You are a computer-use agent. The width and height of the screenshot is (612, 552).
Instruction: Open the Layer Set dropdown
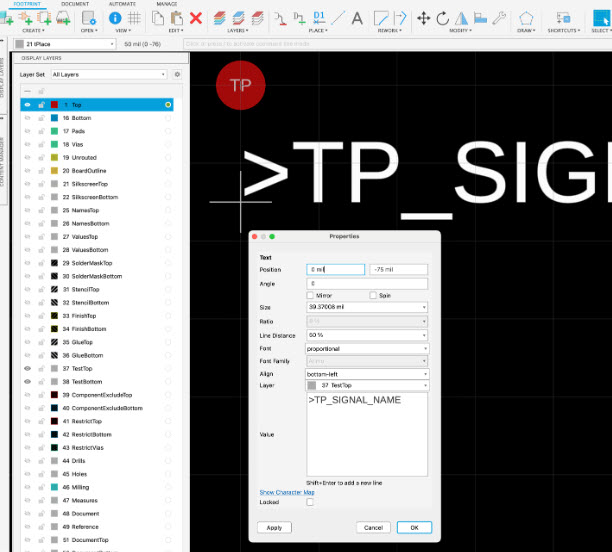point(108,74)
